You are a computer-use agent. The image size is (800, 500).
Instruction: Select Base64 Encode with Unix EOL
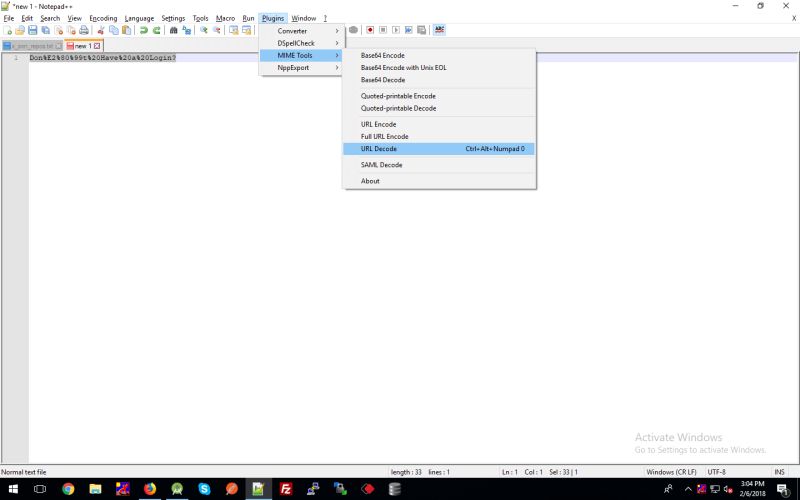click(439, 67)
